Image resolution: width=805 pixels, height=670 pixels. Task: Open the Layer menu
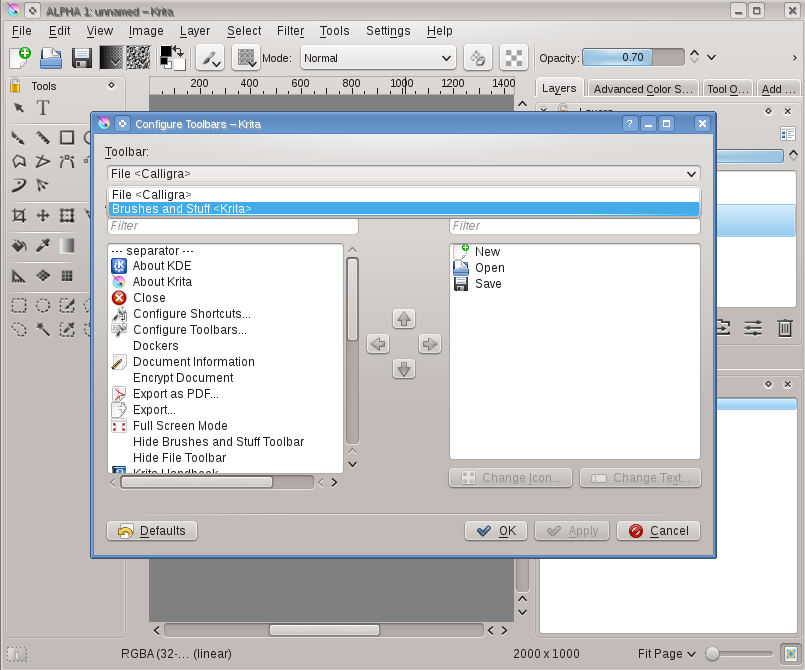point(195,31)
